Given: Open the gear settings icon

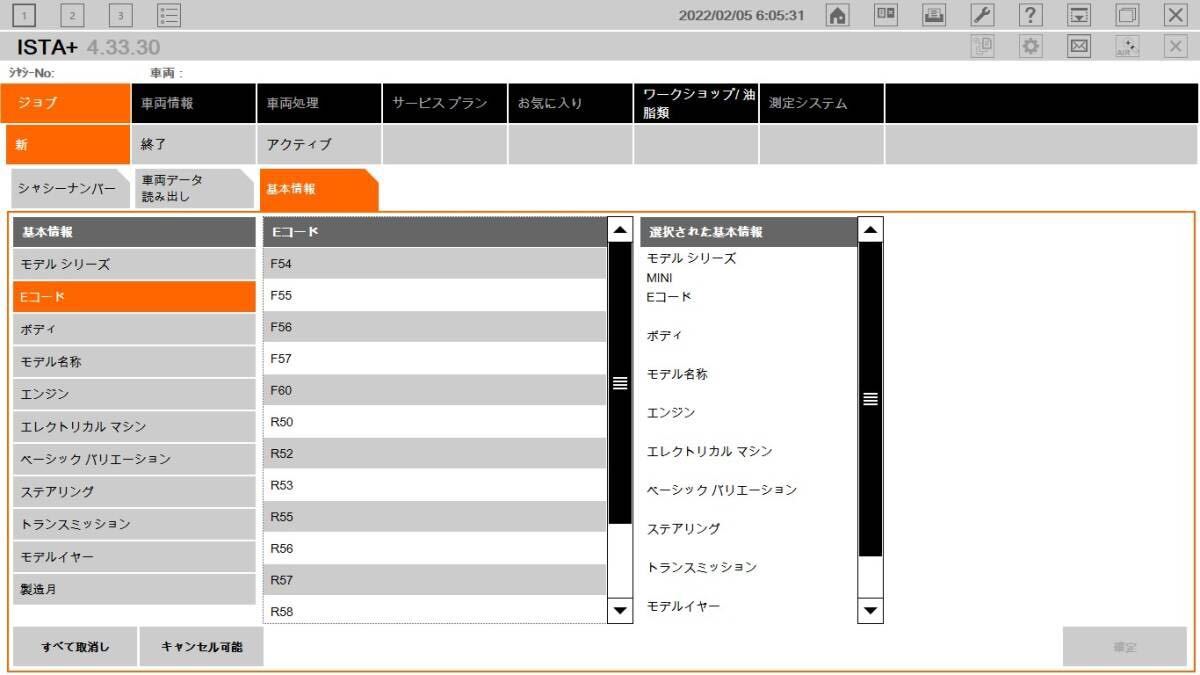Looking at the screenshot, I should (1030, 46).
